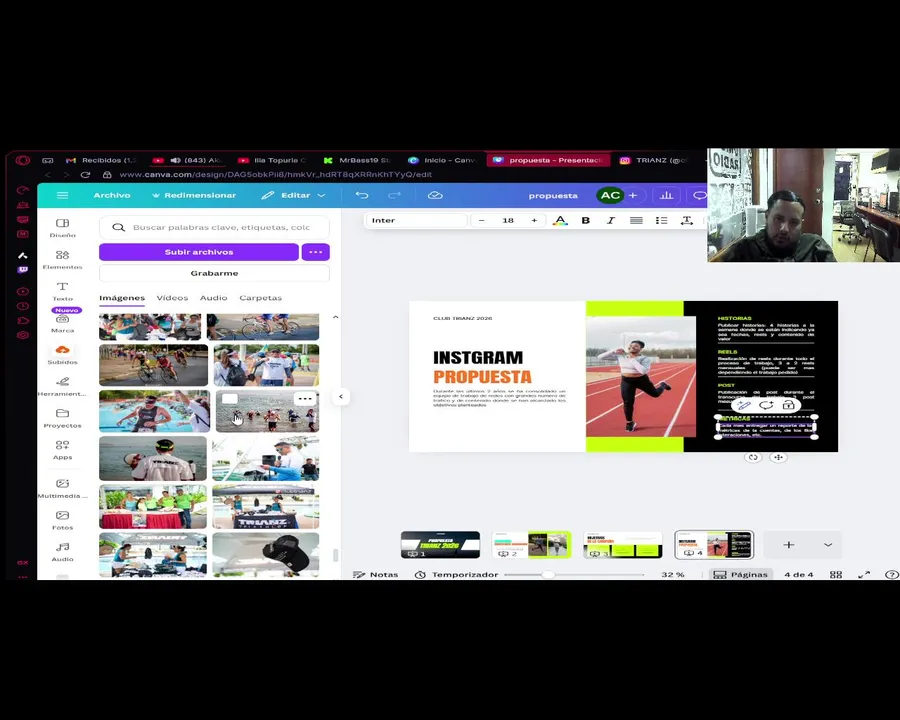Change text alignment
Viewport: 900px width, 720px height.
[x=636, y=220]
